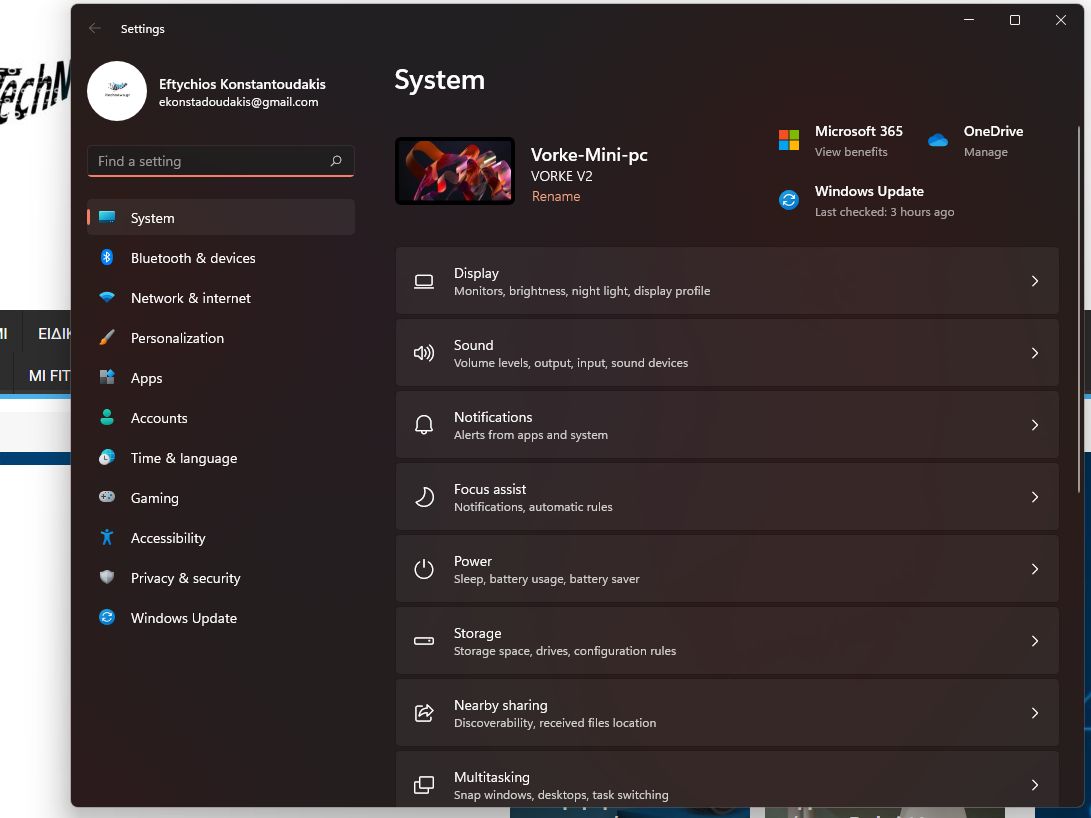Click the search magnifier icon
1091x818 pixels.
[336, 161]
